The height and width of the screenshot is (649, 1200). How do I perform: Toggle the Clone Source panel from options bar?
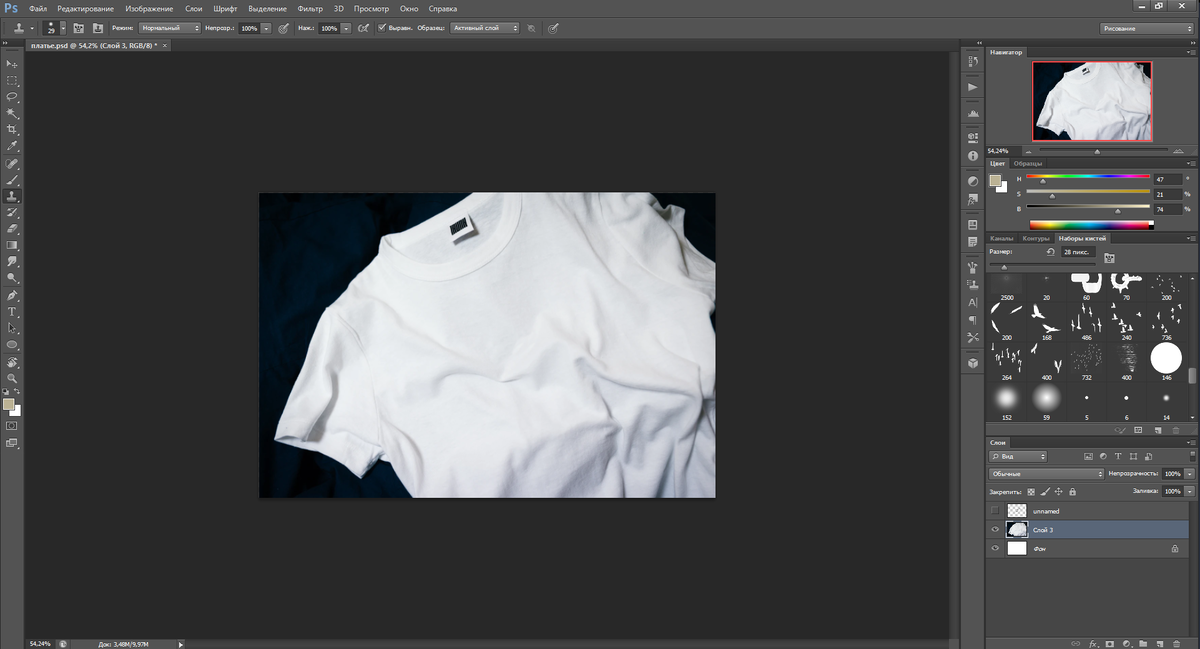click(98, 28)
